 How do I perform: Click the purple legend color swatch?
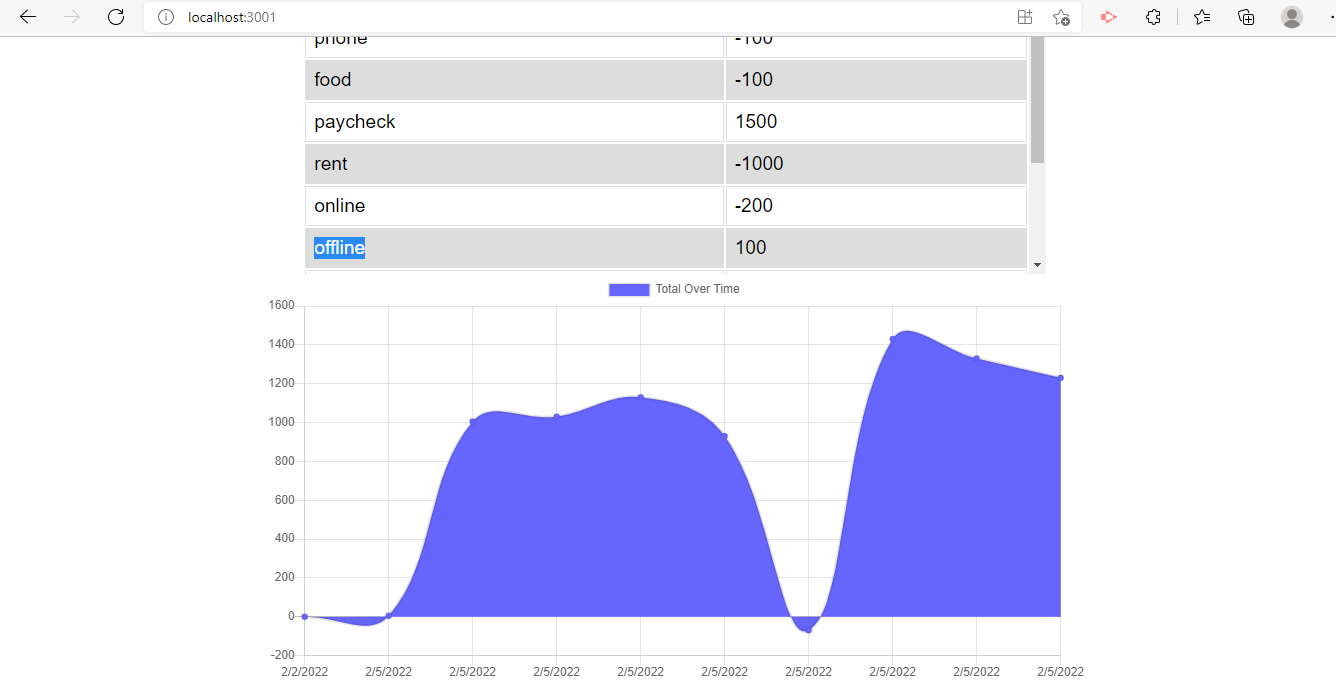(628, 289)
